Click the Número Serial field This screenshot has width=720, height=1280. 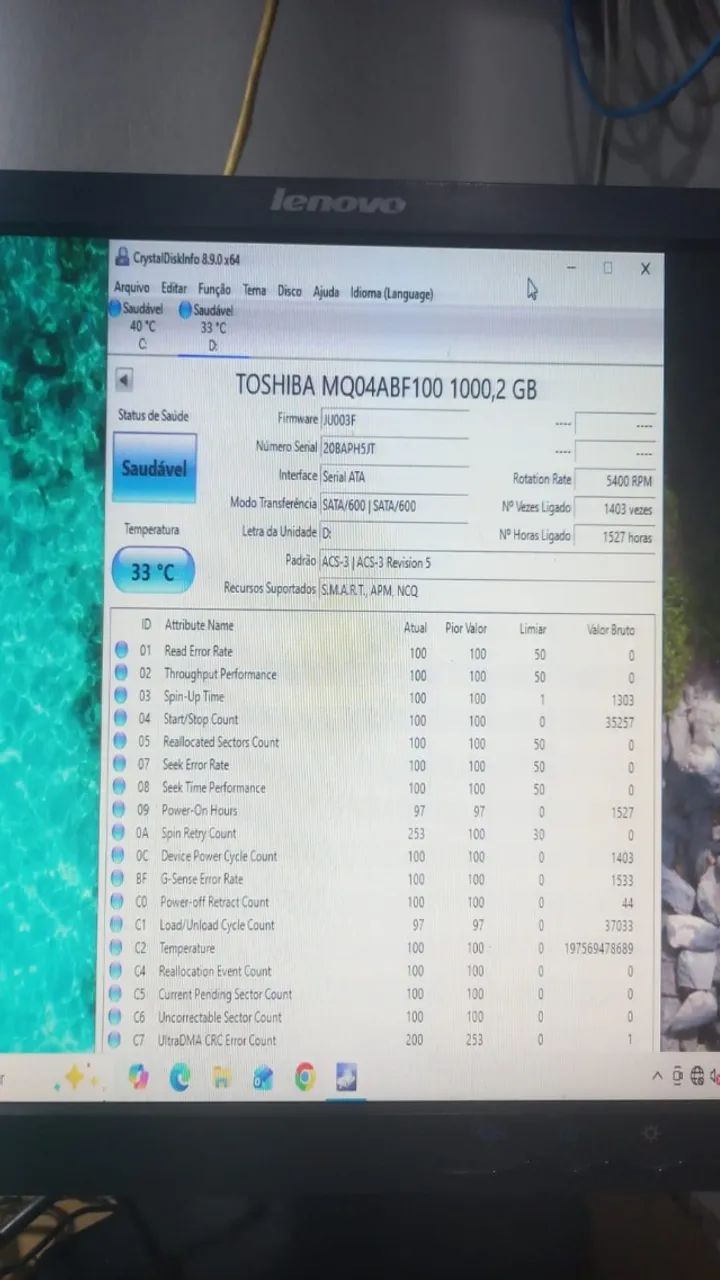click(394, 449)
